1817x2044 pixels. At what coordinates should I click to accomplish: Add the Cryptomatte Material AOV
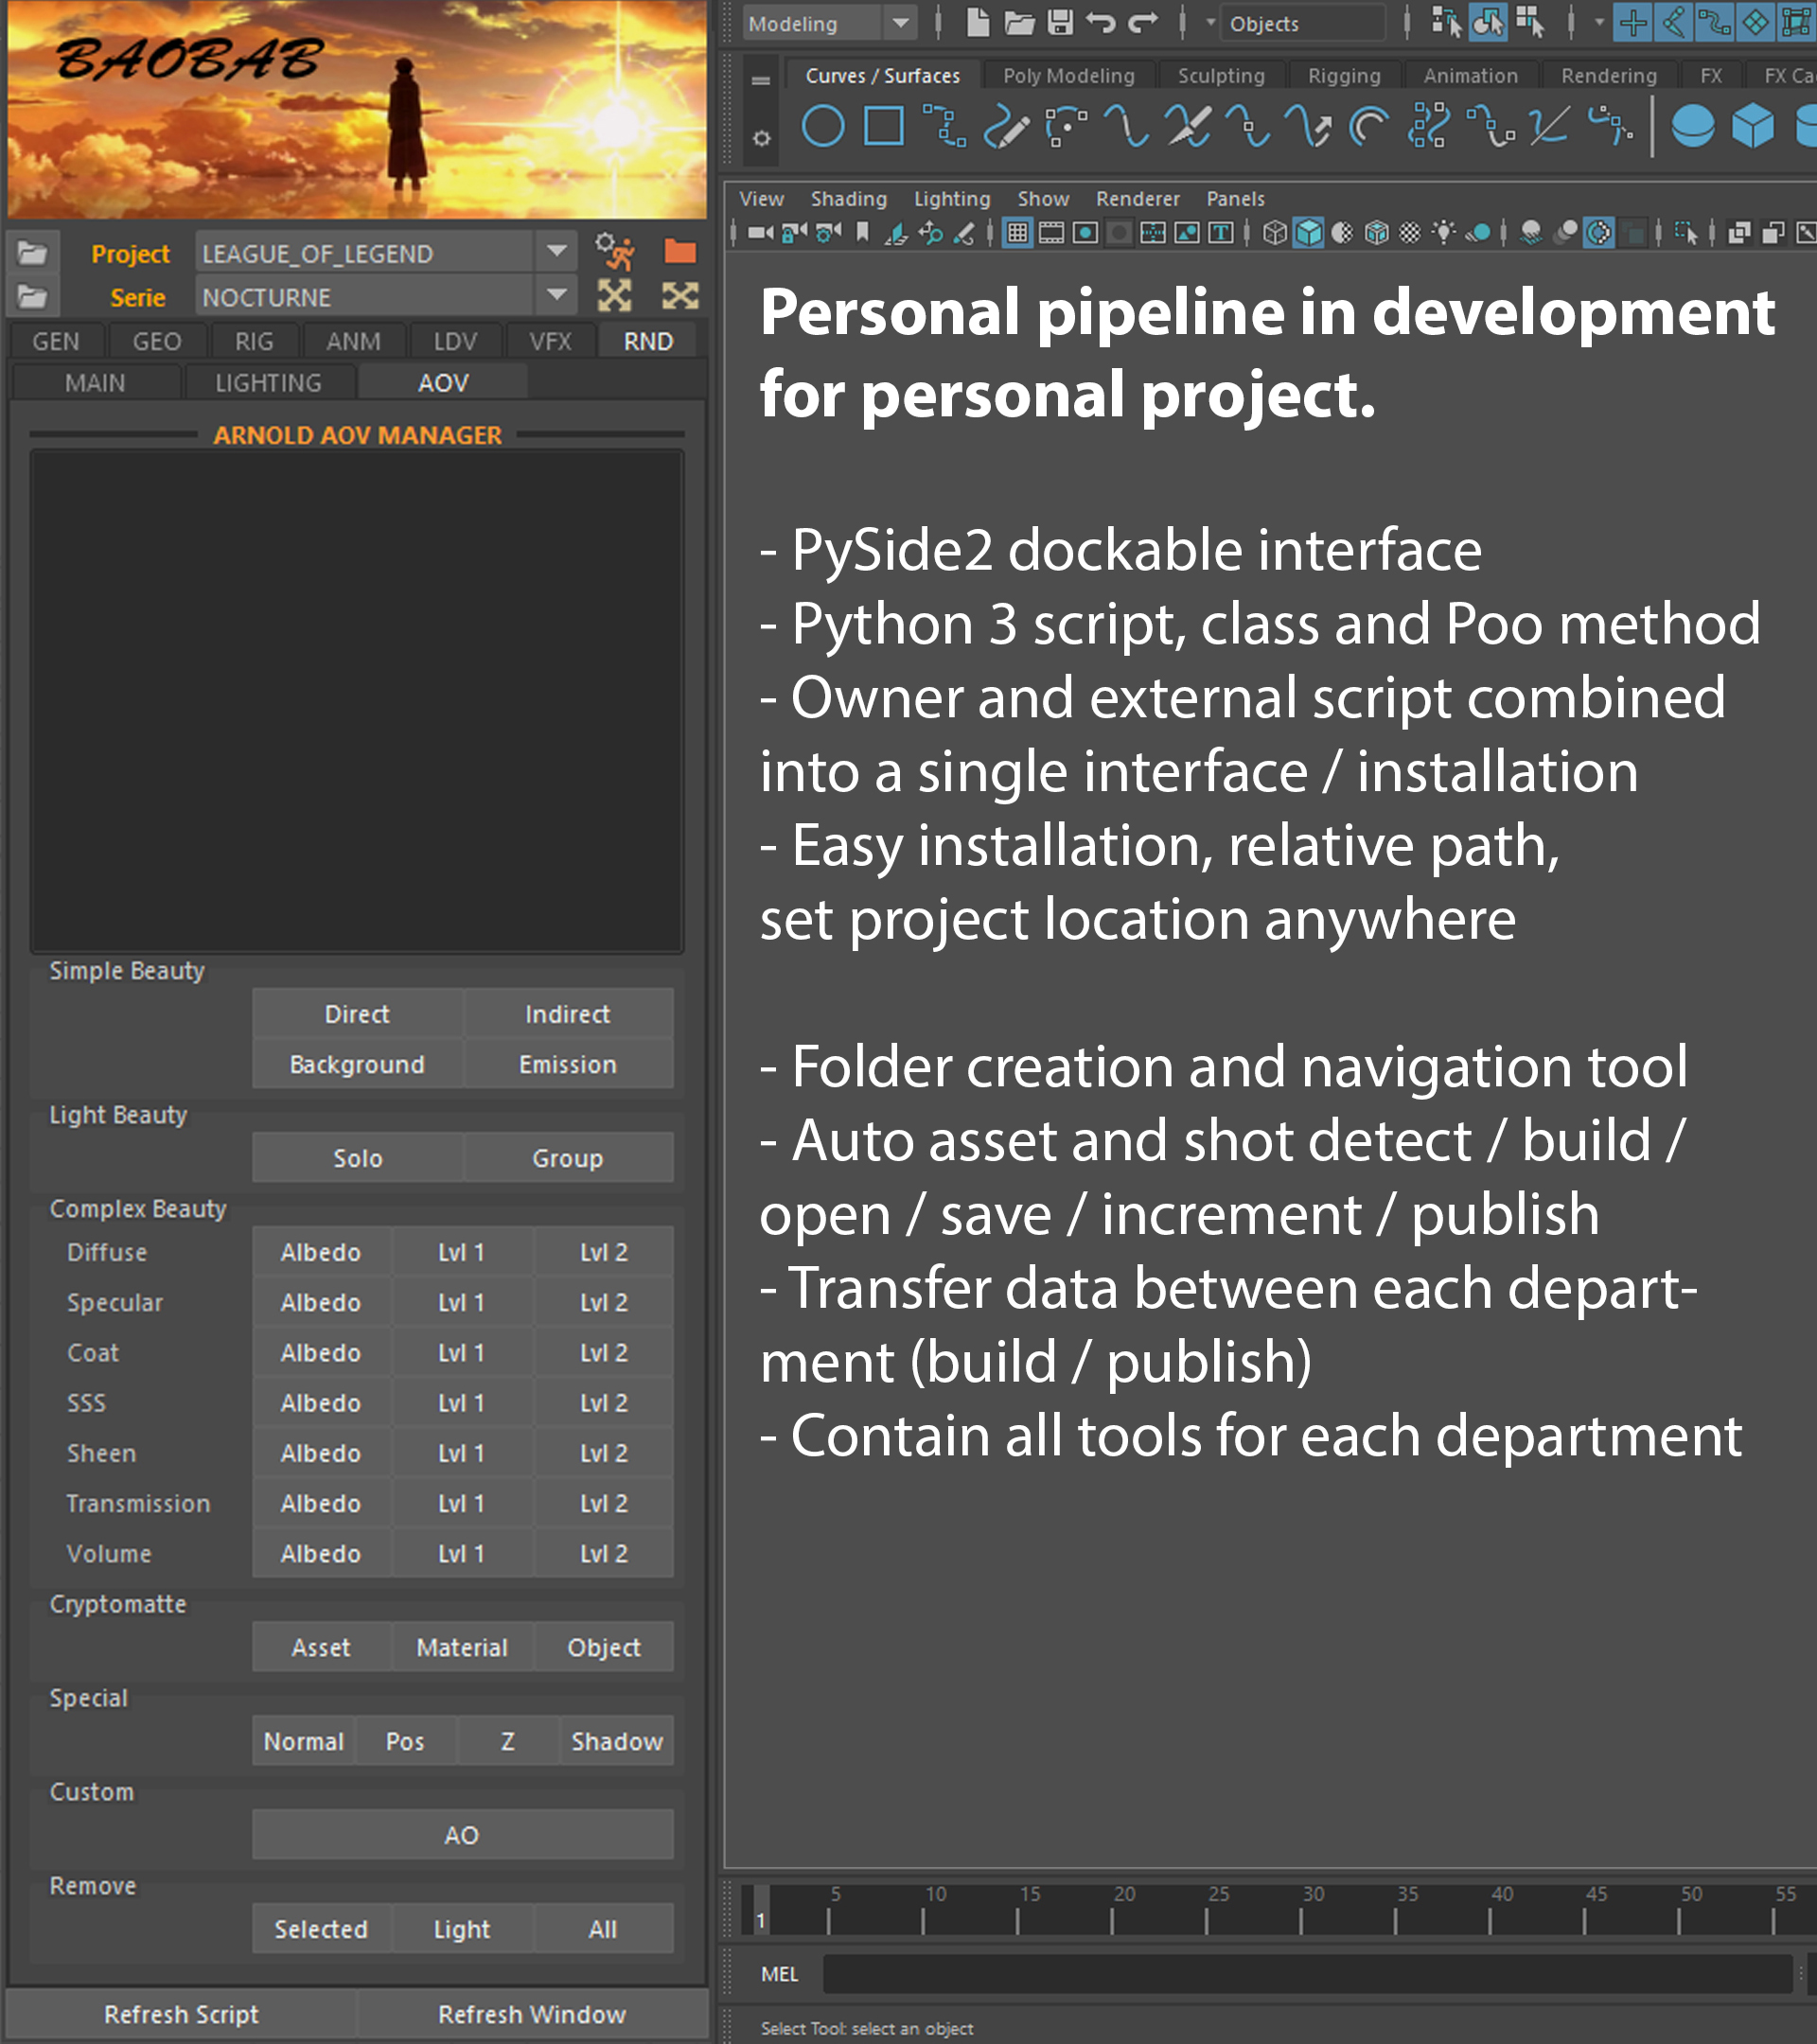pyautogui.click(x=461, y=1647)
